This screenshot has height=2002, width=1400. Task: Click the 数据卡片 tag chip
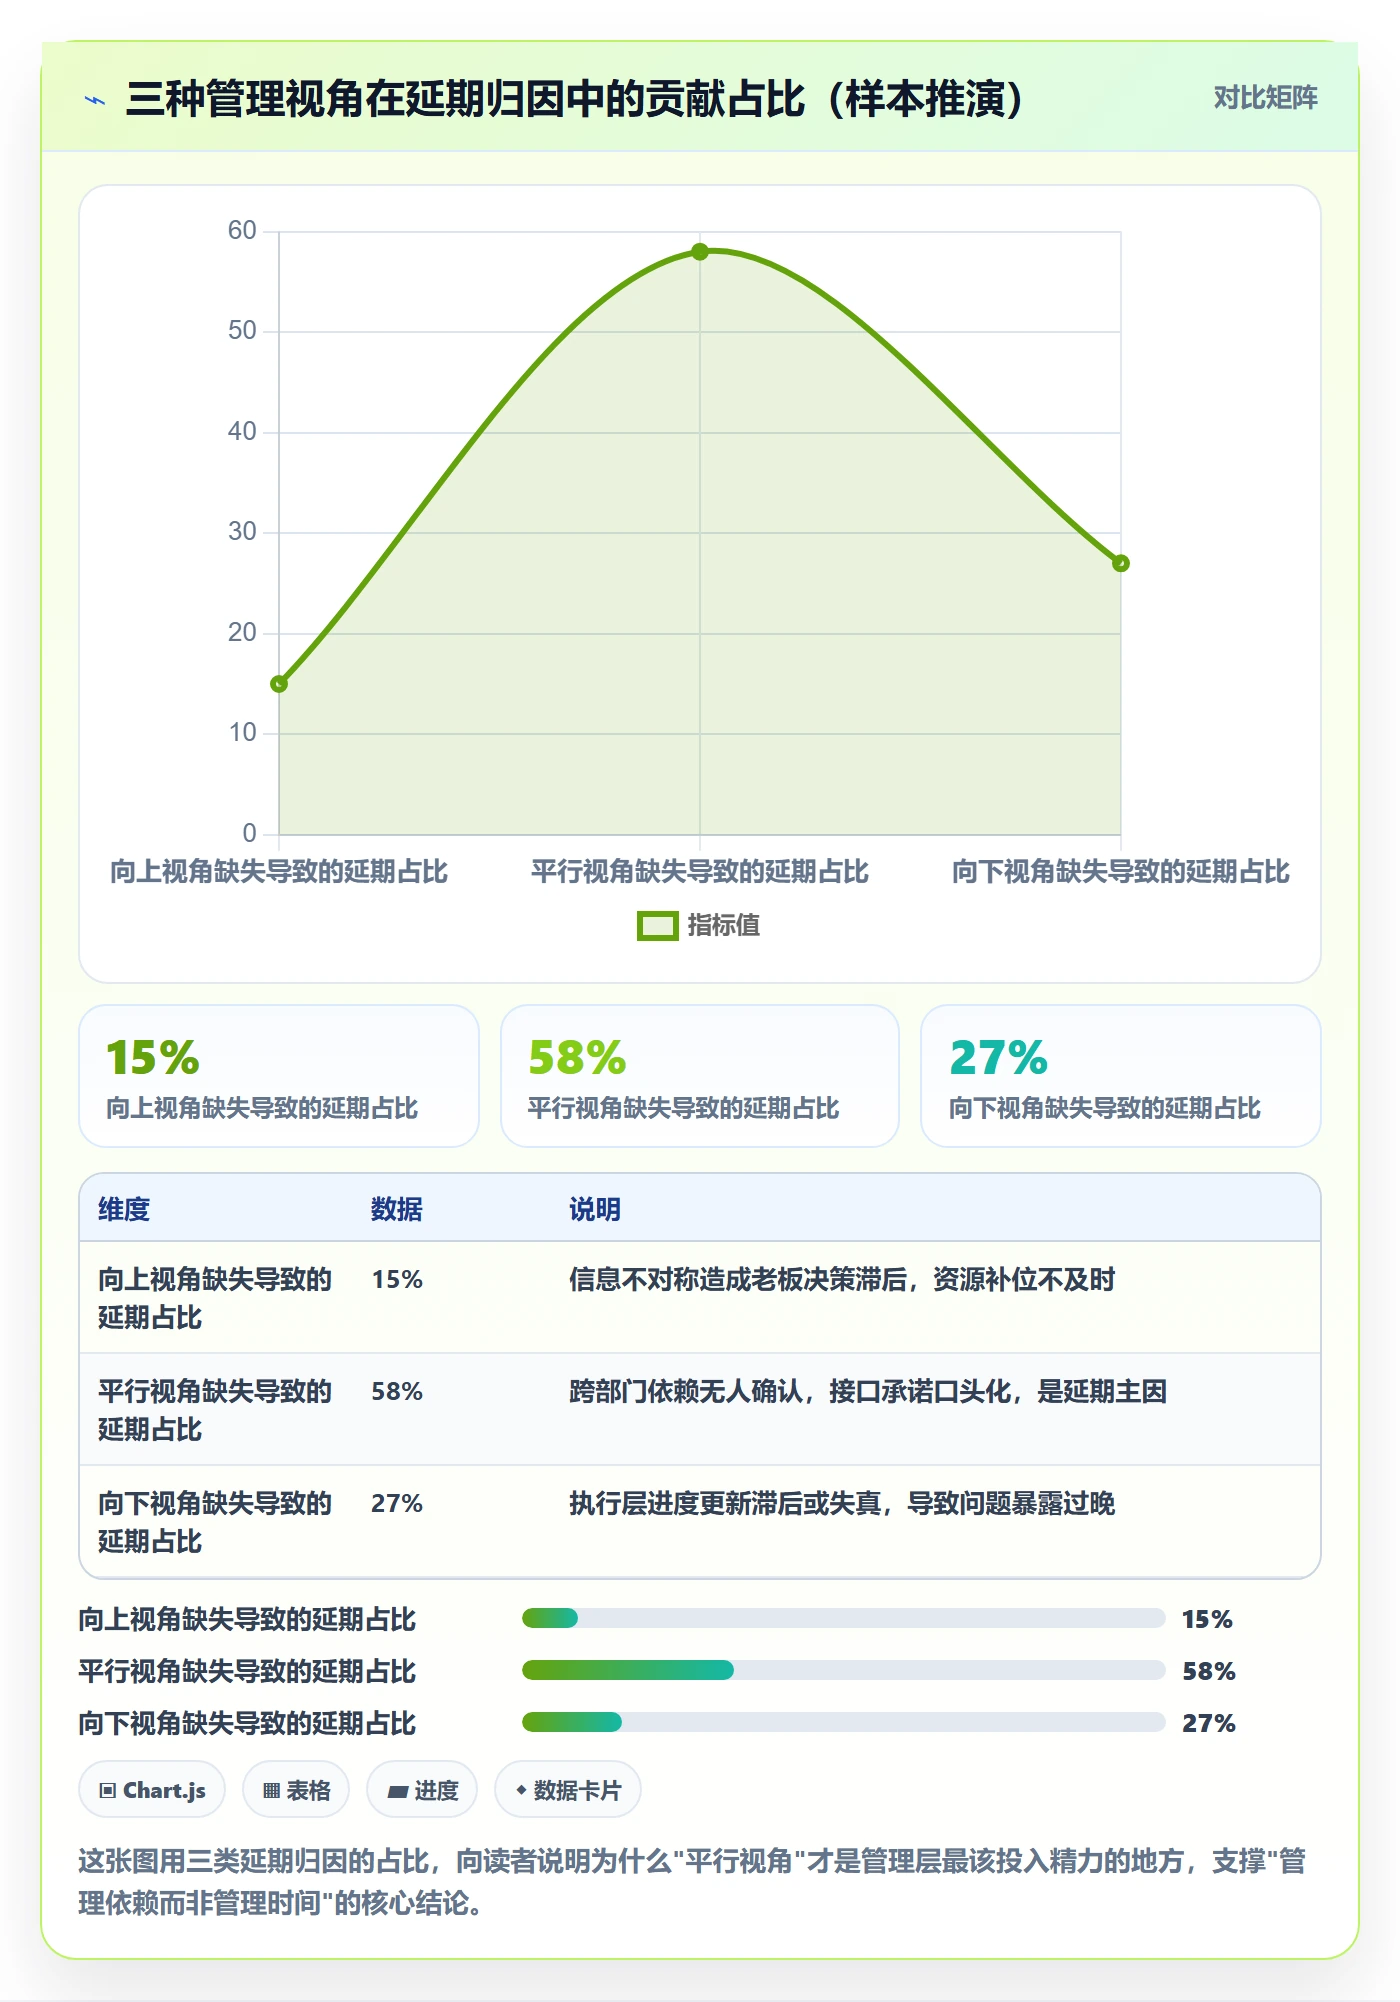pos(568,1790)
